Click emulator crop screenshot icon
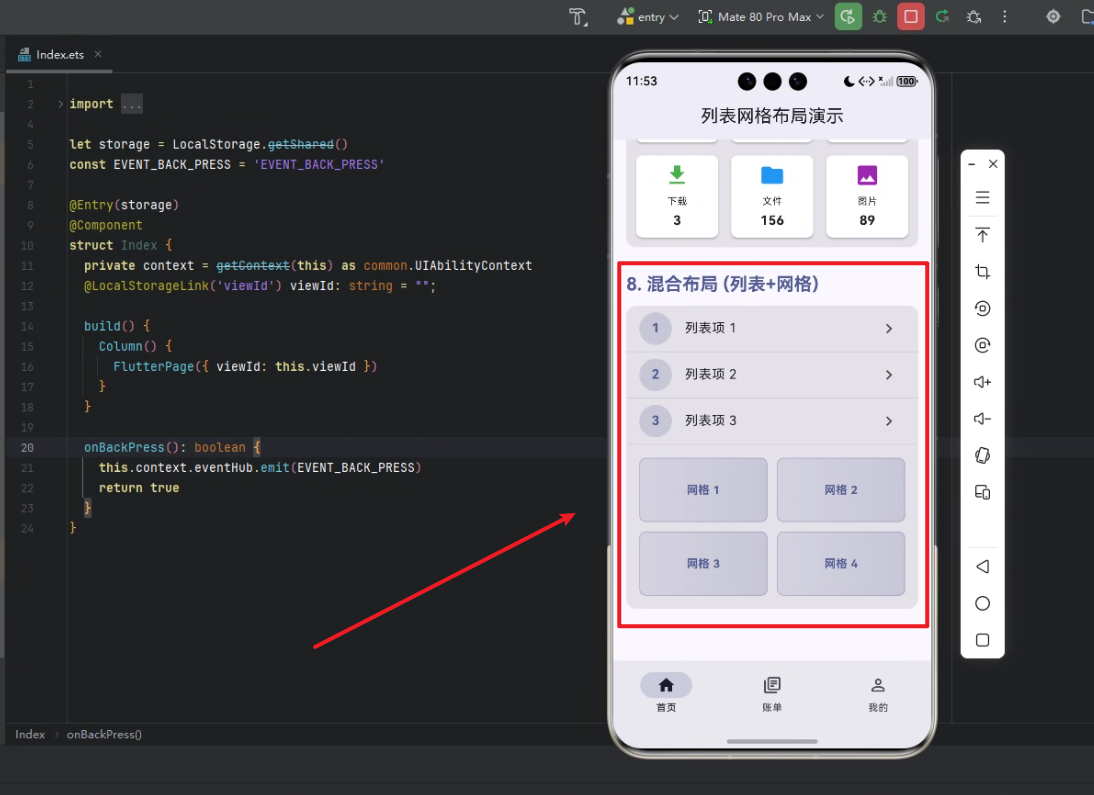This screenshot has width=1094, height=795. coord(982,272)
